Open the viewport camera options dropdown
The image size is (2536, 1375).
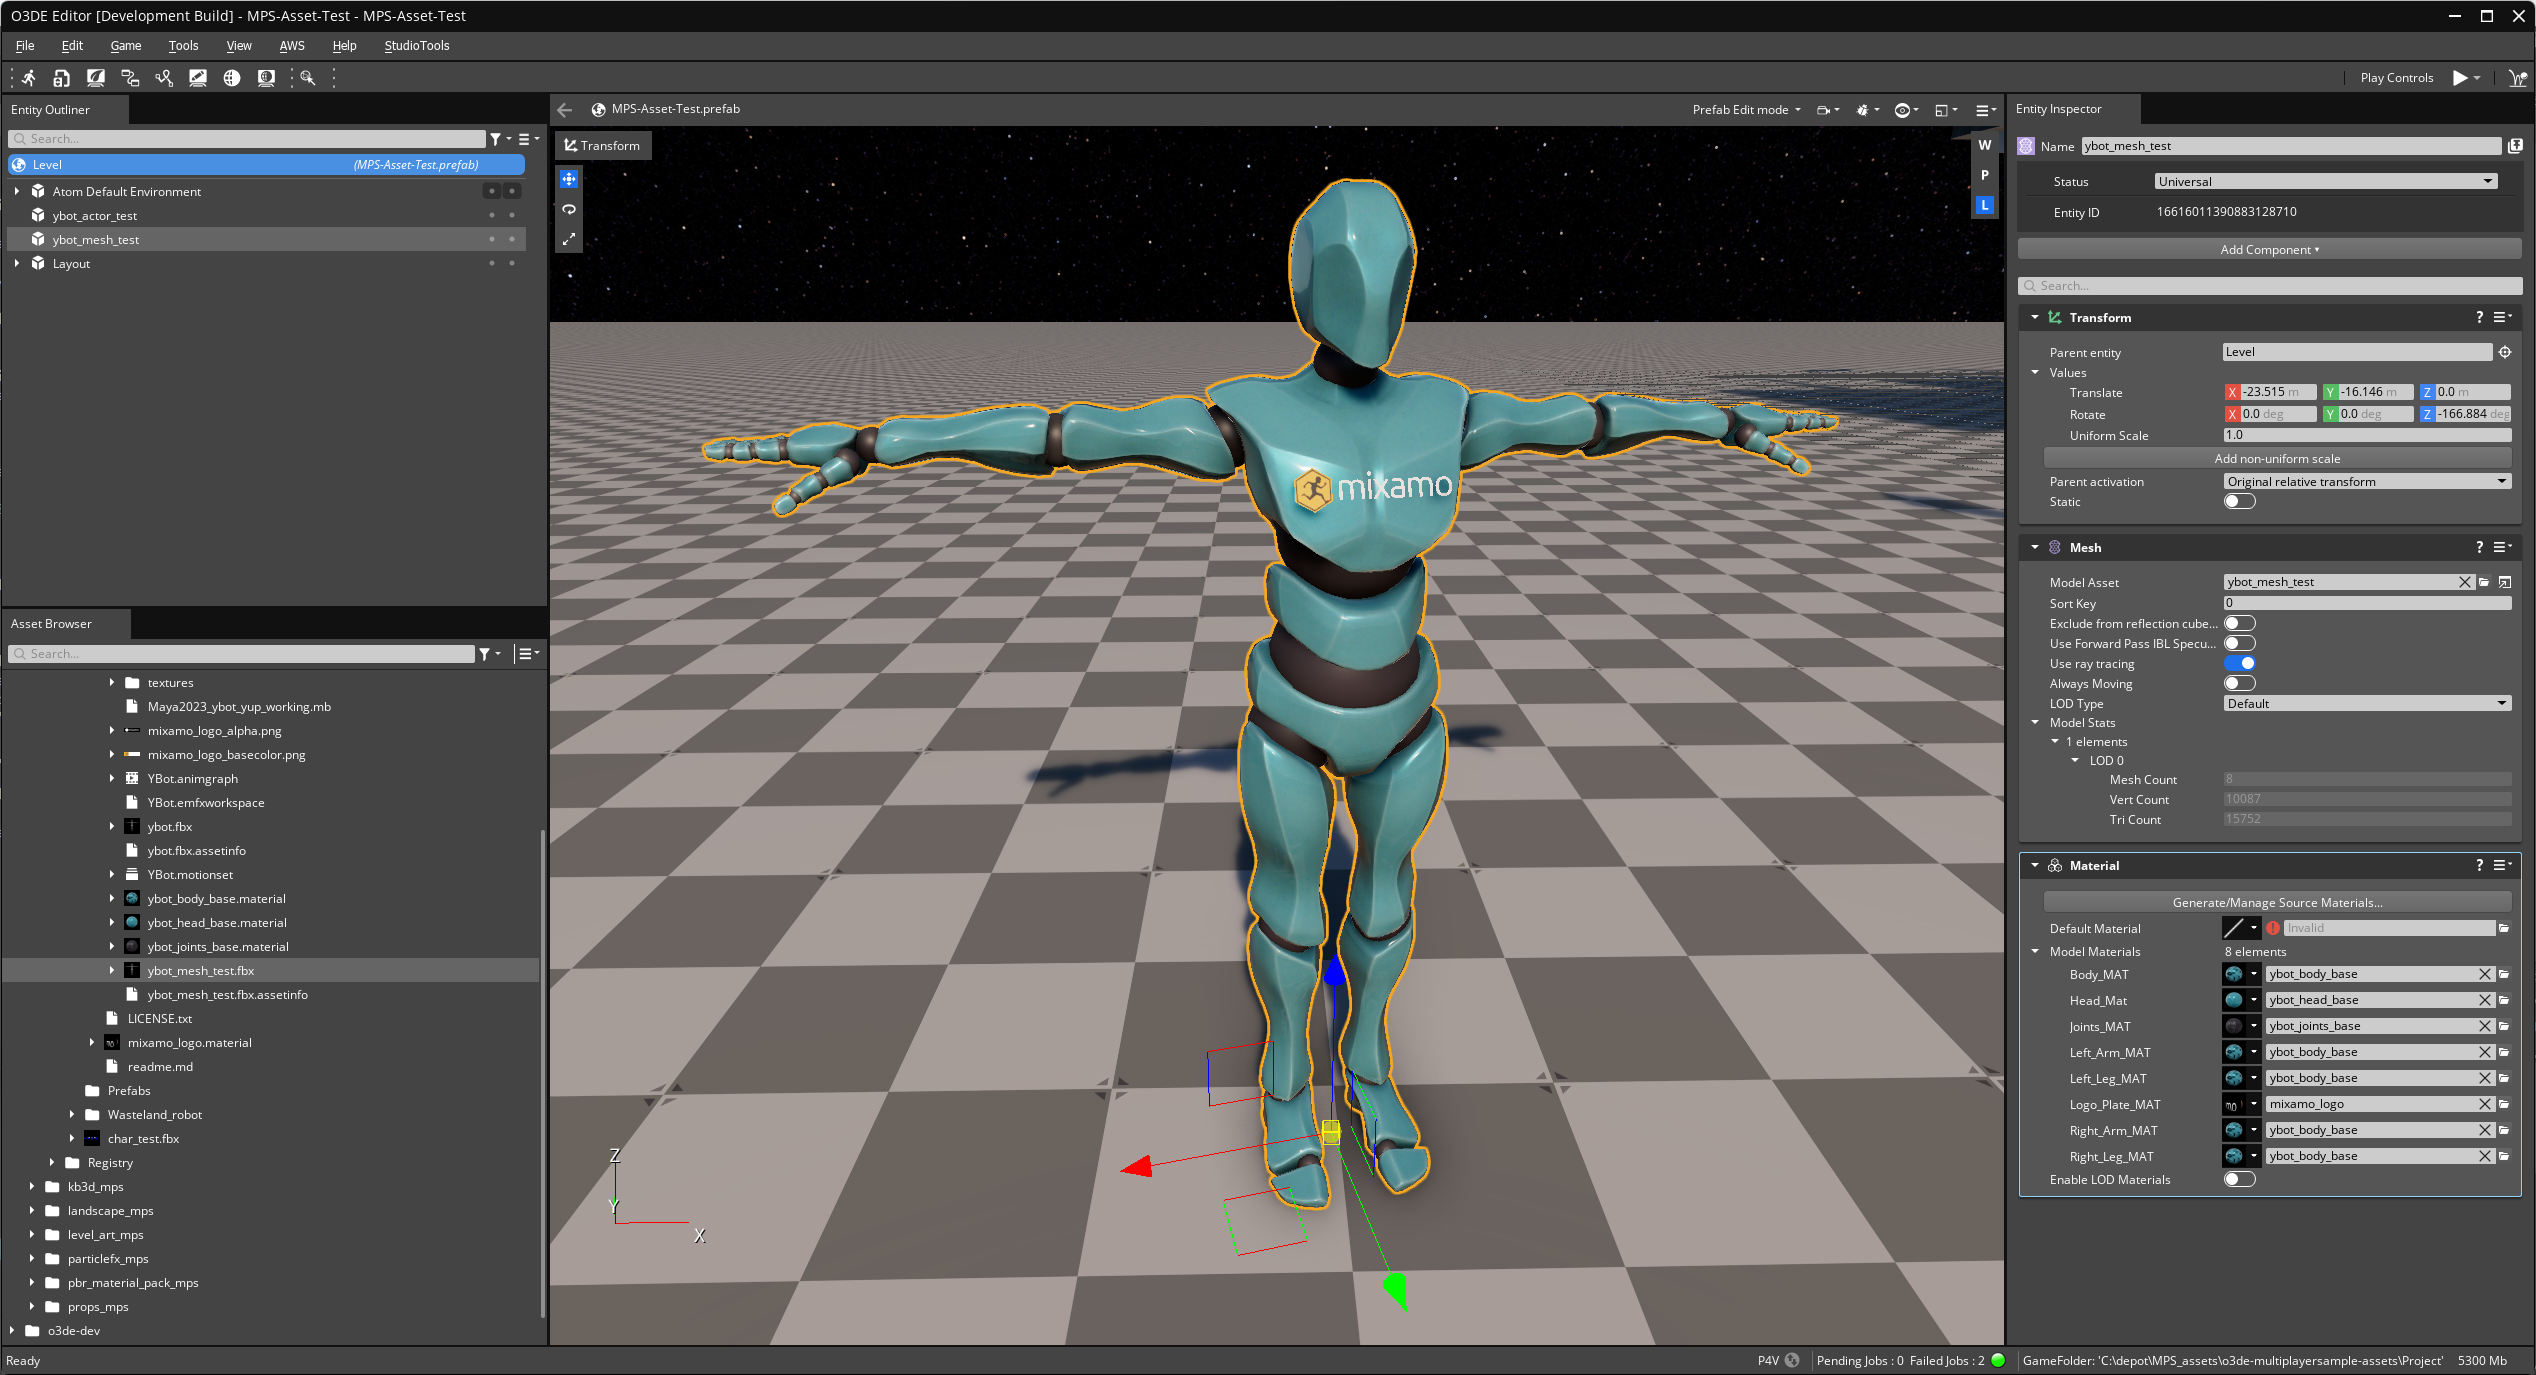click(1828, 110)
